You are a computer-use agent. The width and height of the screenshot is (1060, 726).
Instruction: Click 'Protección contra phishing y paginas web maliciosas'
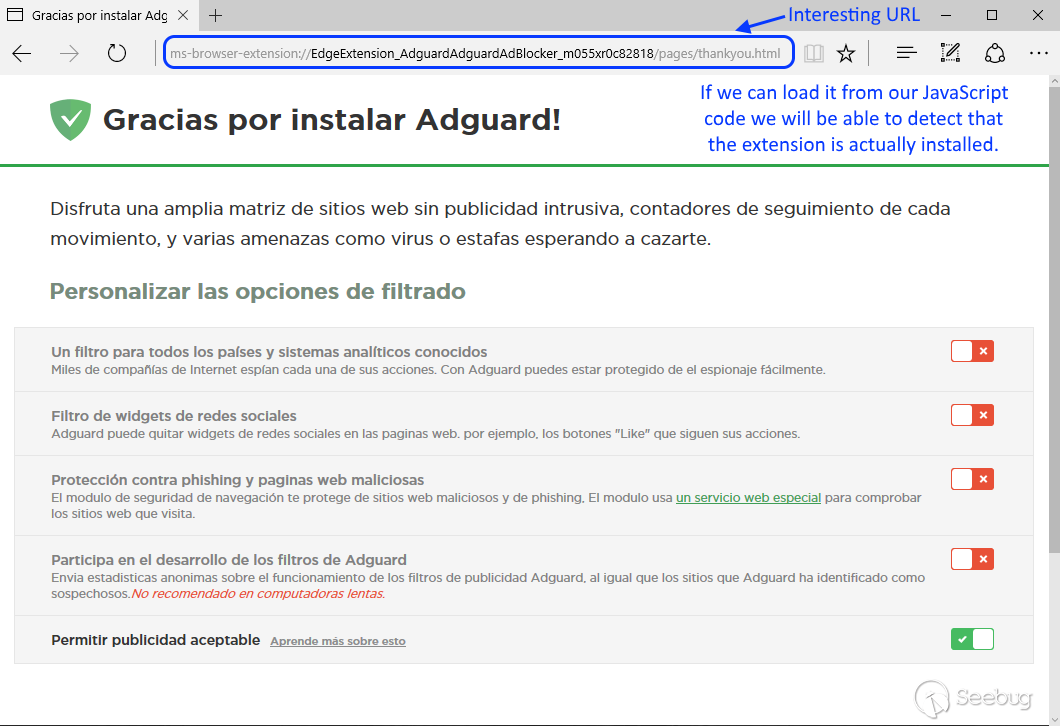238,480
